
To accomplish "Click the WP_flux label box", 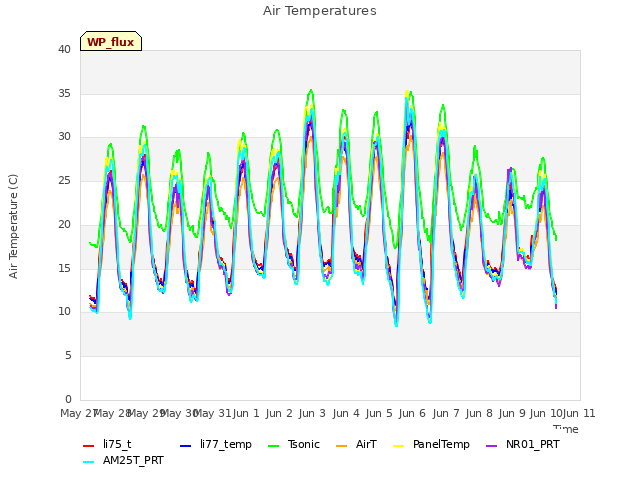I will click(111, 41).
